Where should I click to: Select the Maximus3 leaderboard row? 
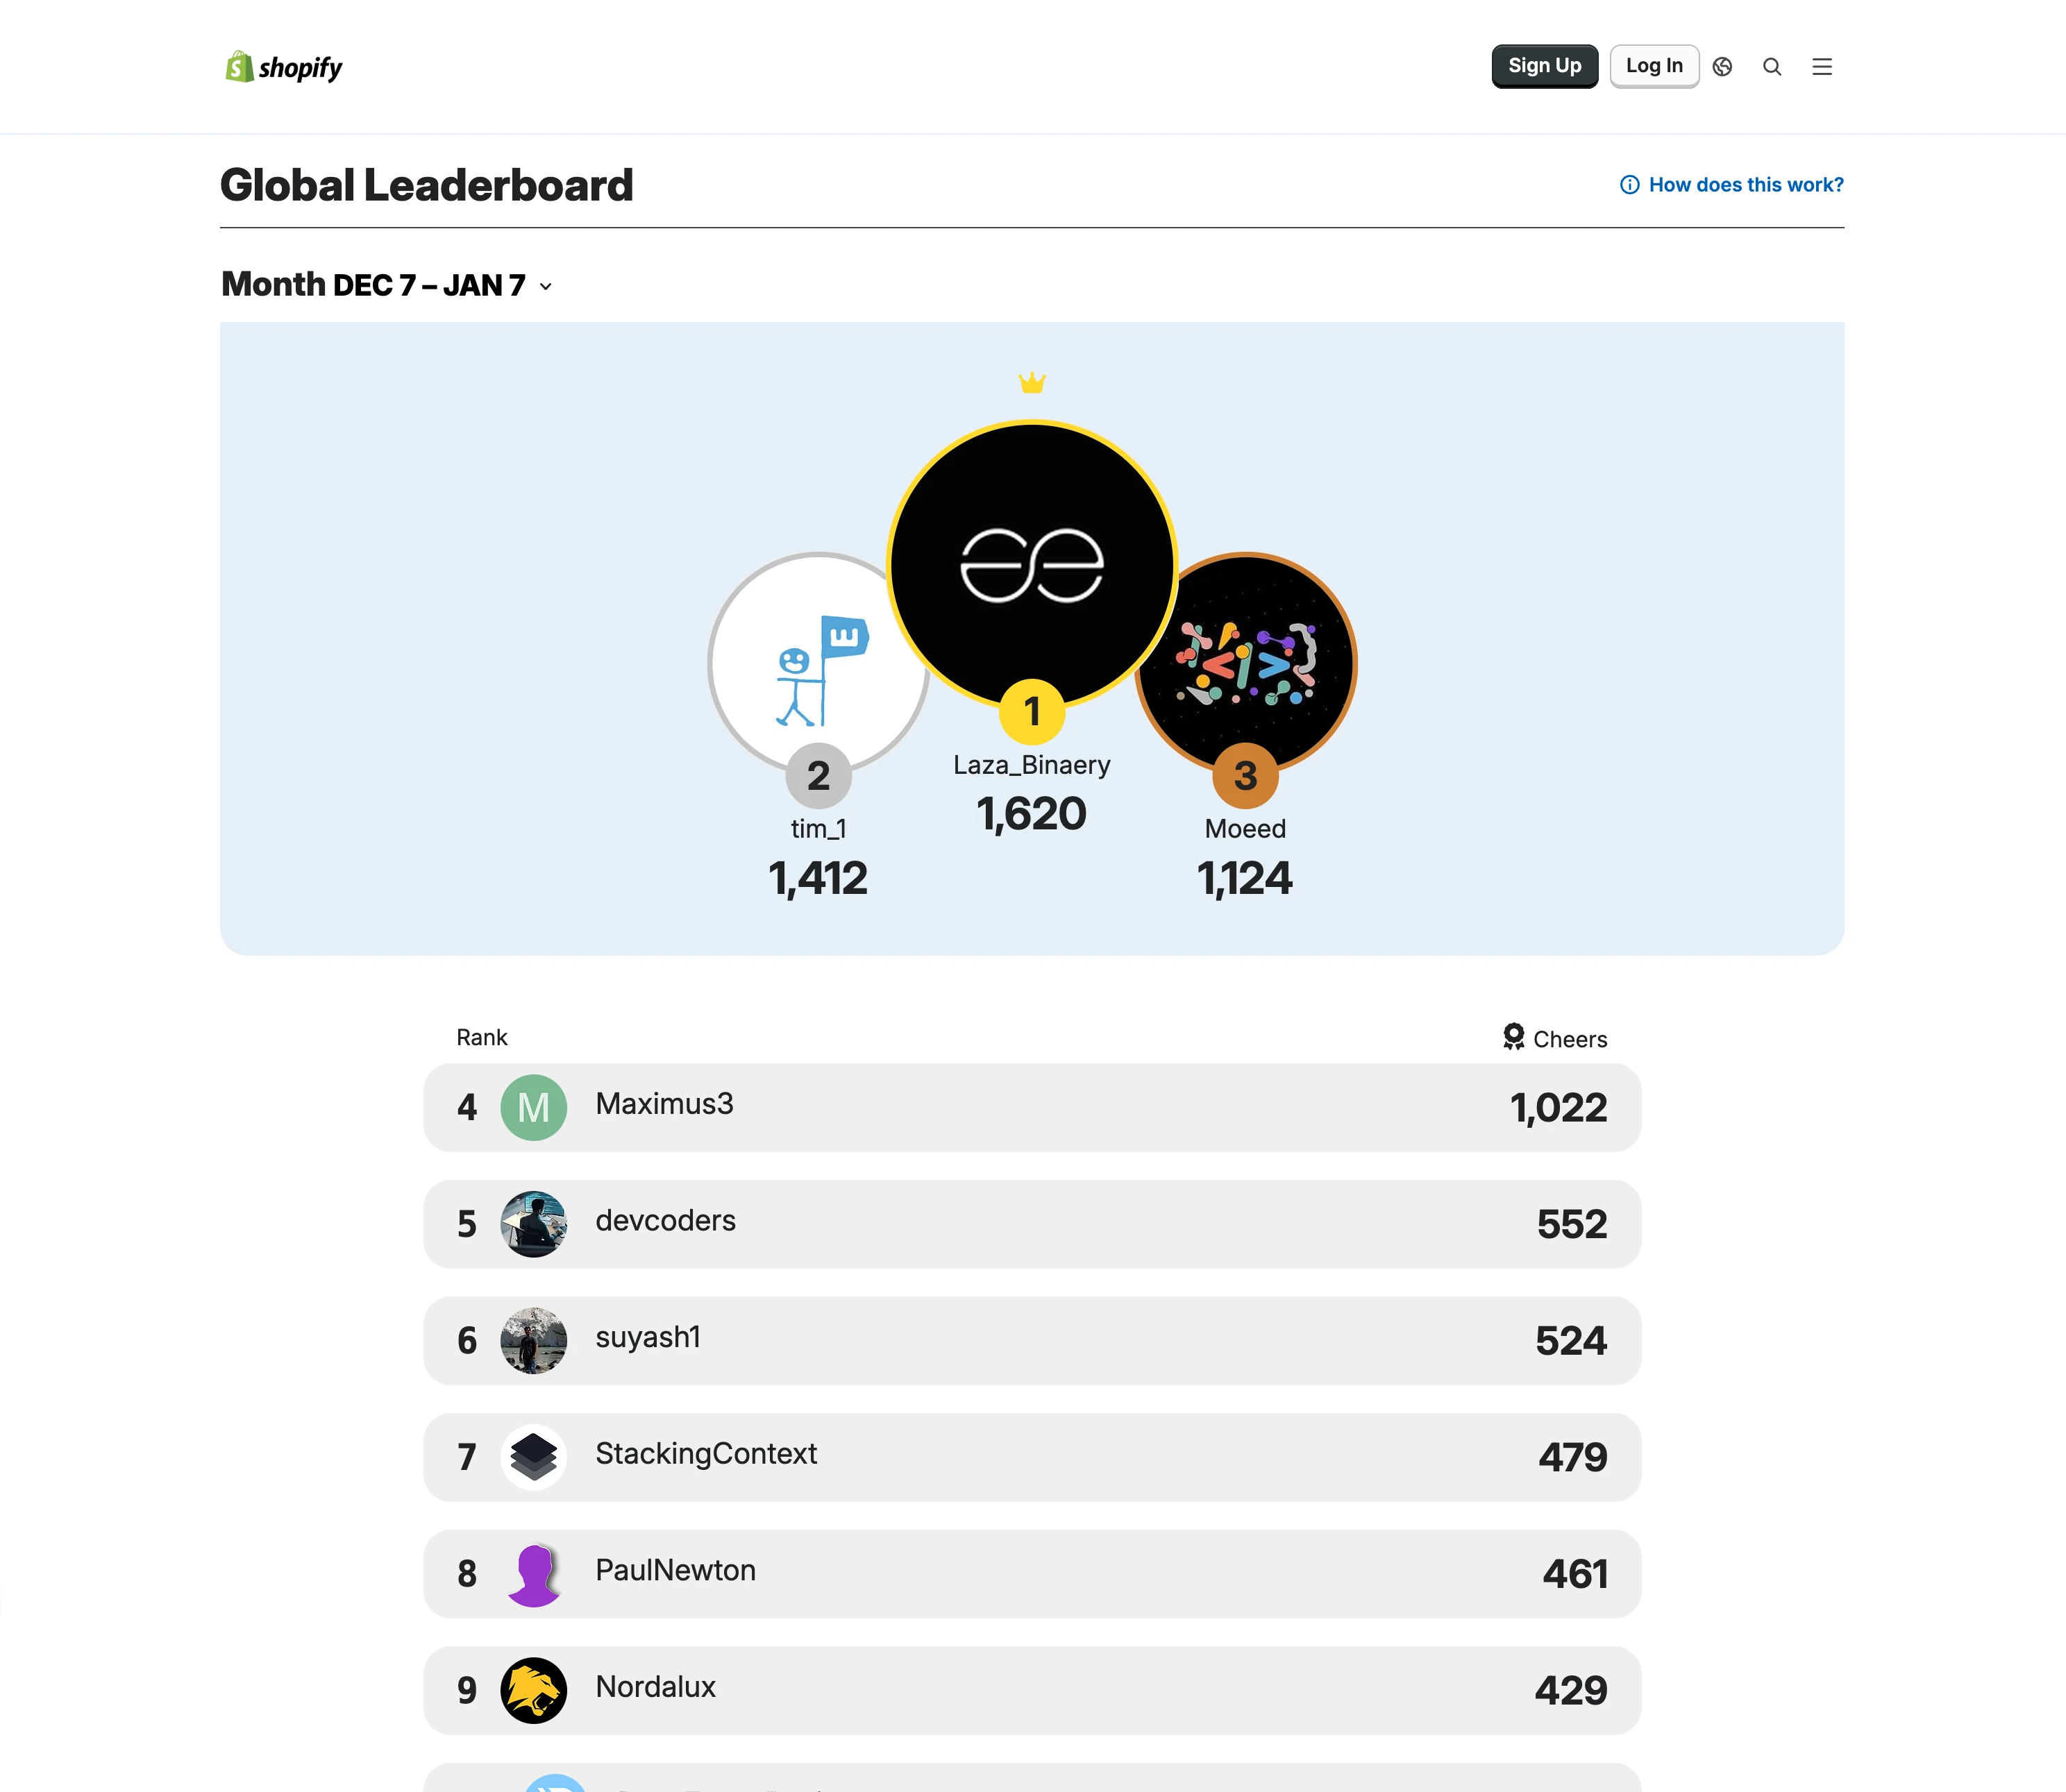click(x=1031, y=1107)
